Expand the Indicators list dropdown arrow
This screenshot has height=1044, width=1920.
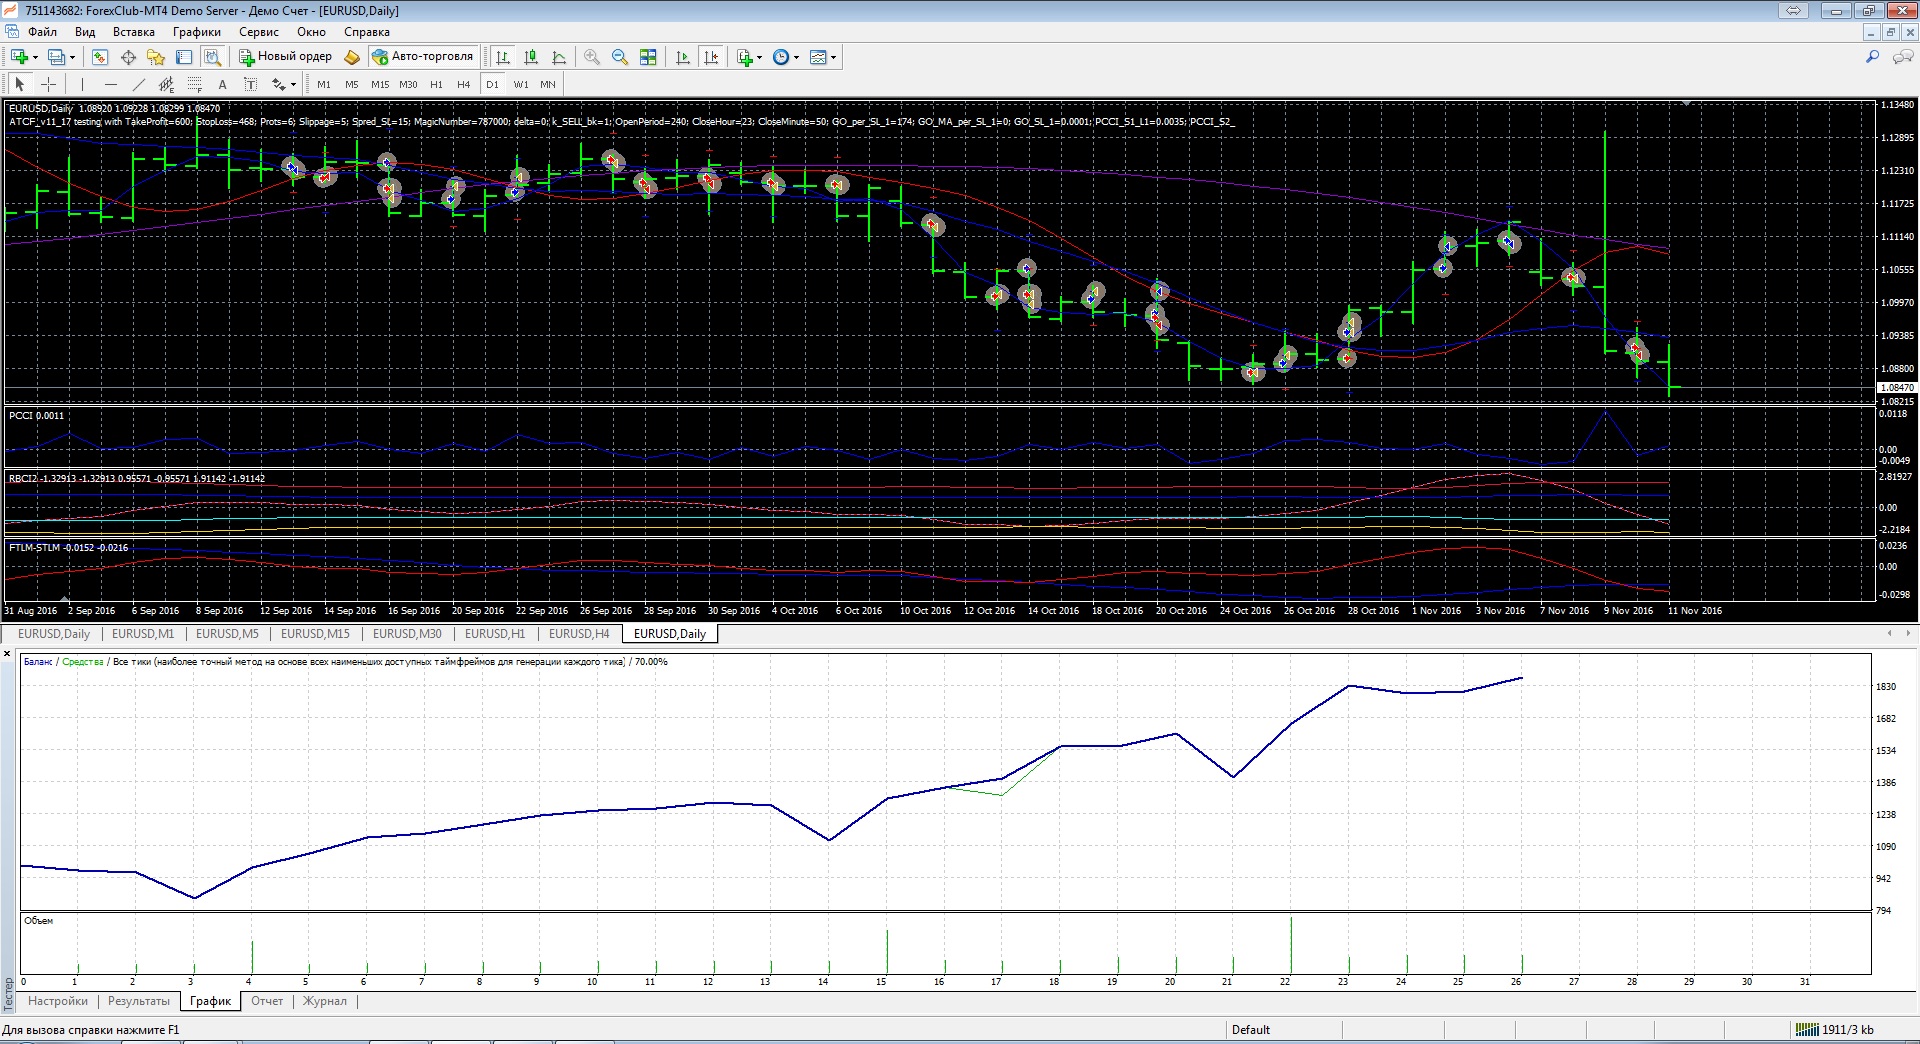point(760,57)
